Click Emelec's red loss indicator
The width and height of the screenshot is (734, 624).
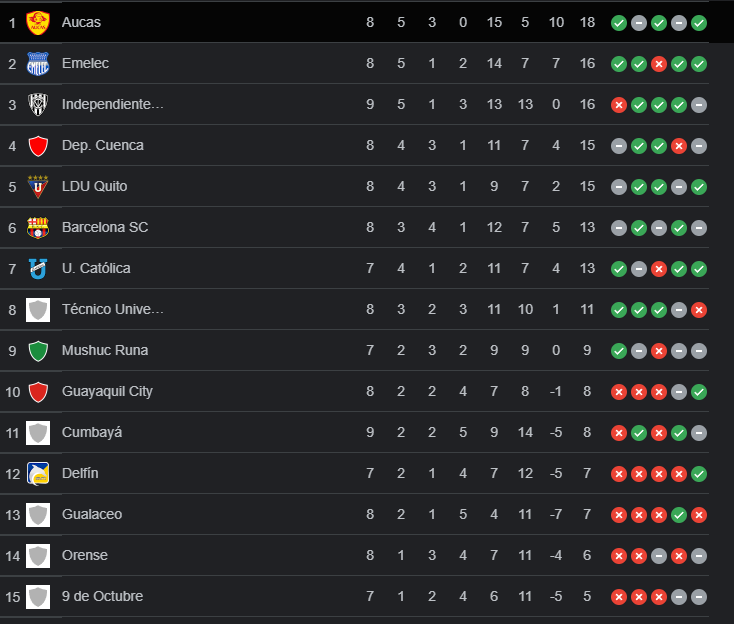click(659, 63)
